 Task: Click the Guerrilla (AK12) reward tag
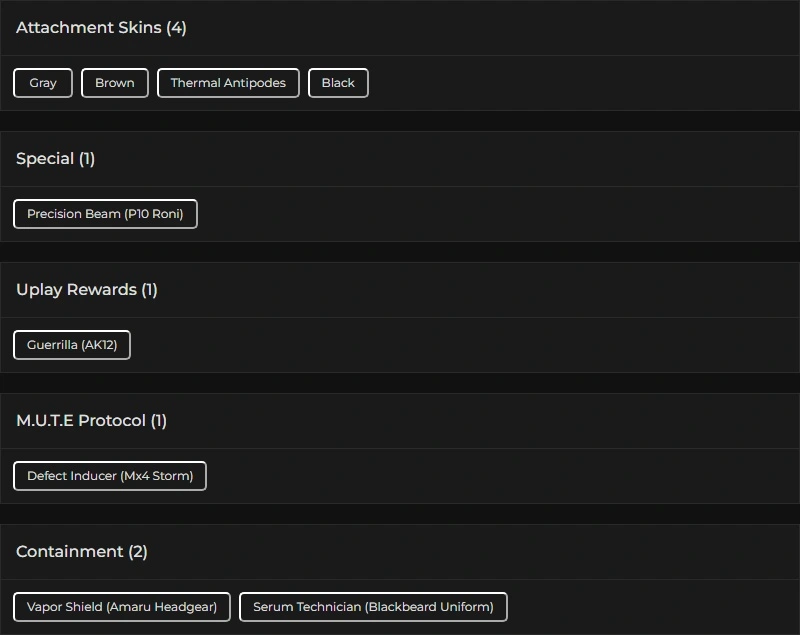click(x=72, y=345)
